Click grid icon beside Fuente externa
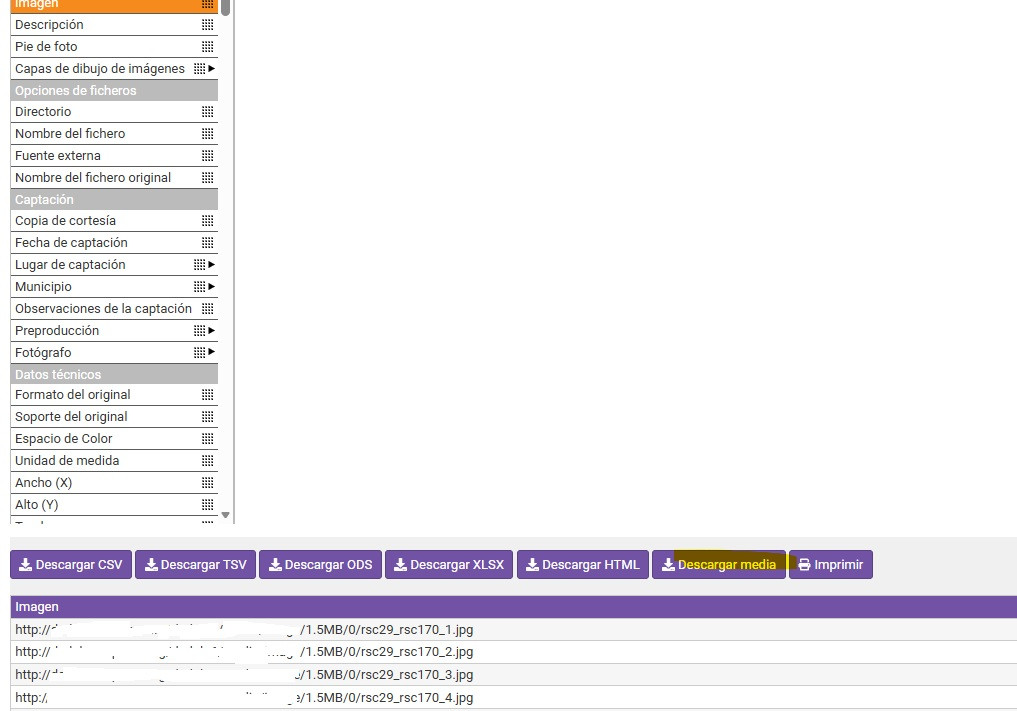 (207, 156)
